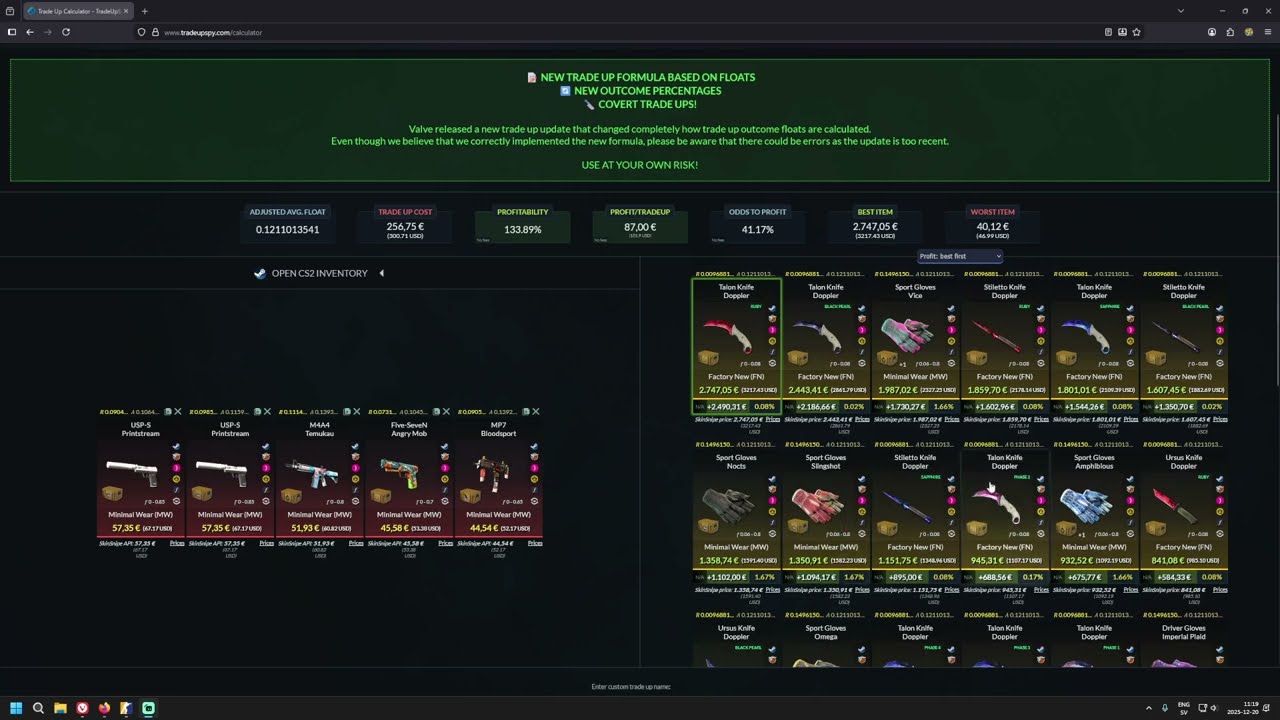Click inspect icon on Sport Gloves Vice outcome

[951, 363]
